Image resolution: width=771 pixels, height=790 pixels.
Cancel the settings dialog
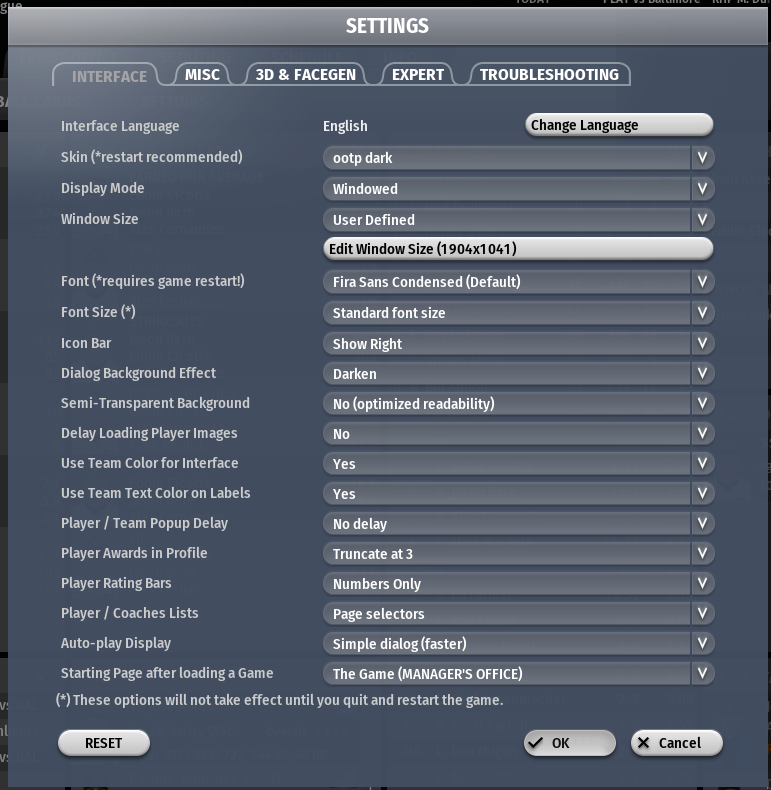coord(676,743)
